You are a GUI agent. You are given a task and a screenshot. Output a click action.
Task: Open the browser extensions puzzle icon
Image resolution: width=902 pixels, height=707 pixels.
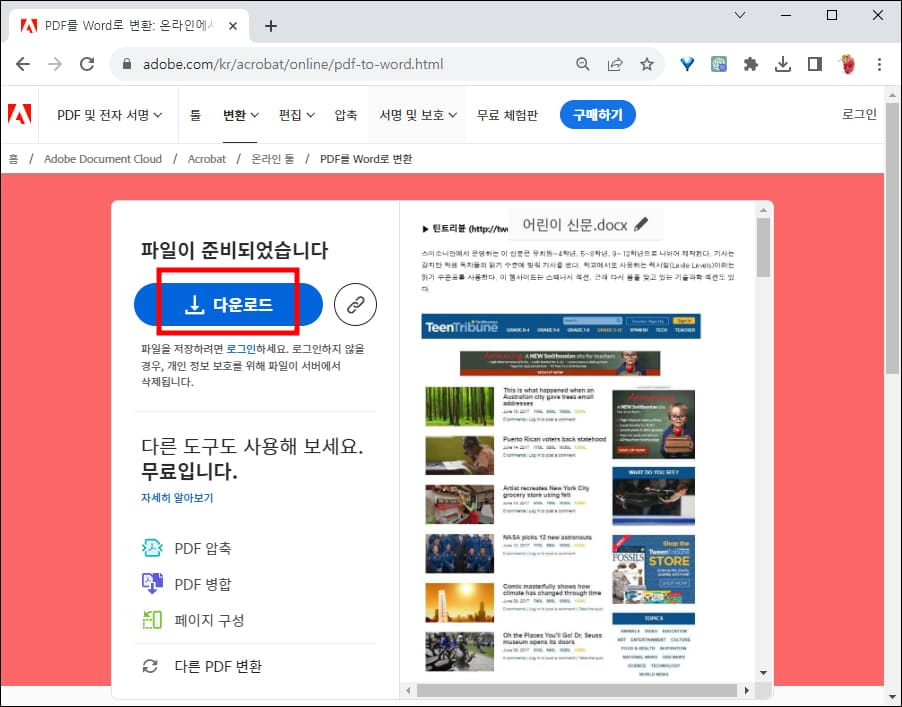751,62
